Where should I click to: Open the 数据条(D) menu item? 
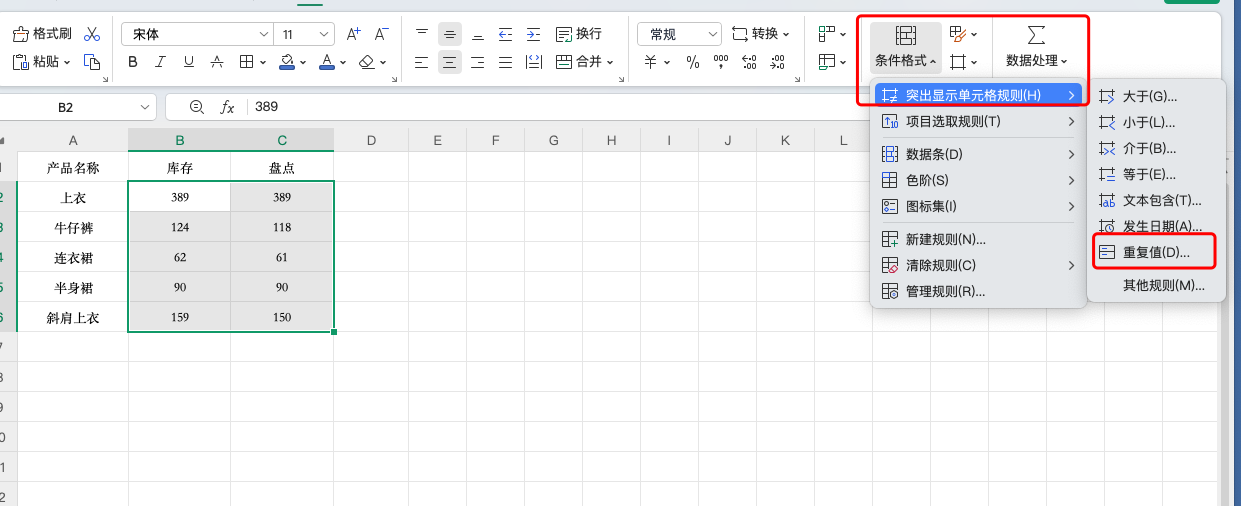[x=934, y=154]
